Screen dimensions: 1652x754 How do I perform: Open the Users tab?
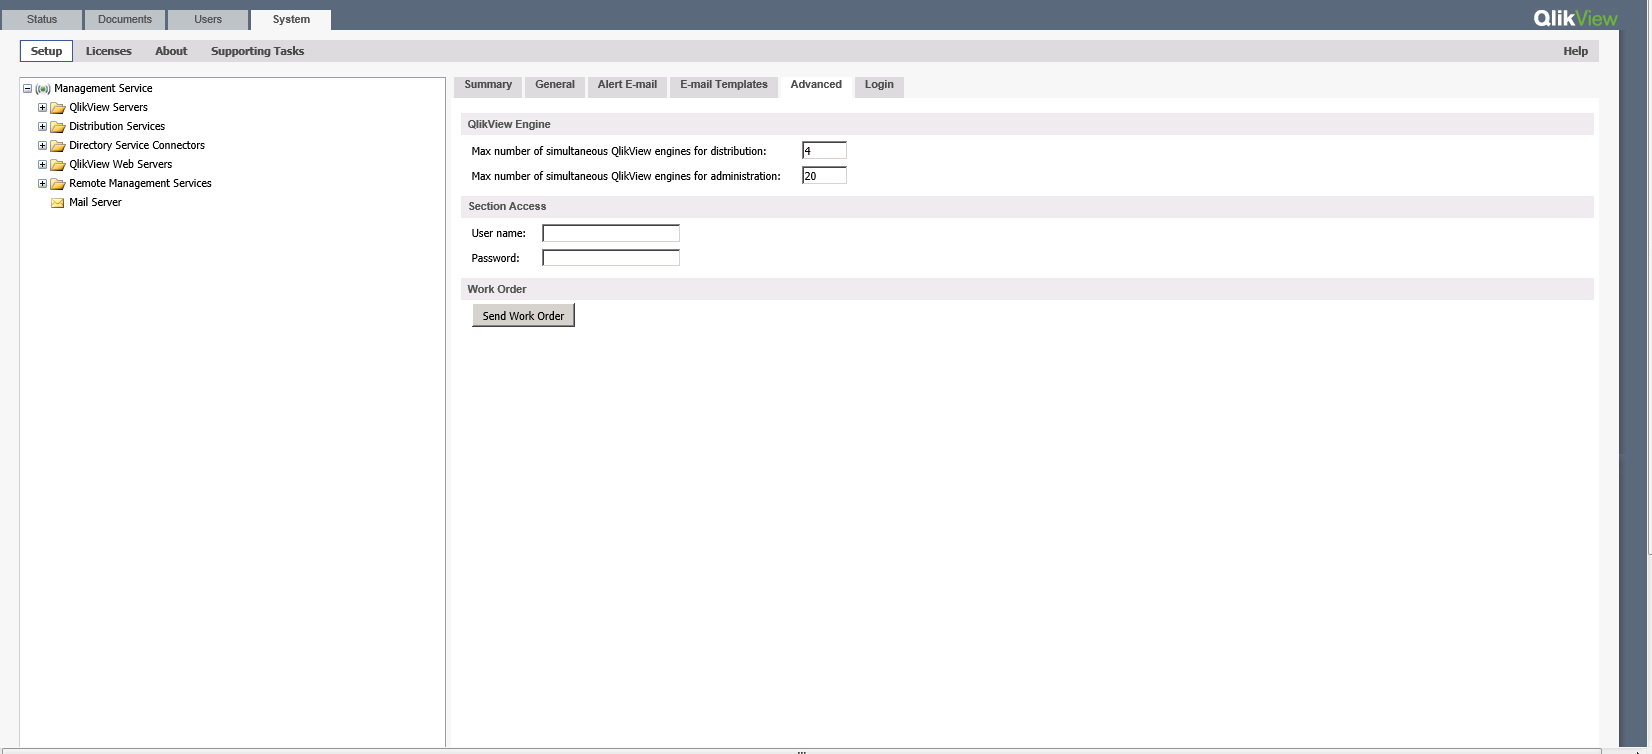click(x=208, y=20)
